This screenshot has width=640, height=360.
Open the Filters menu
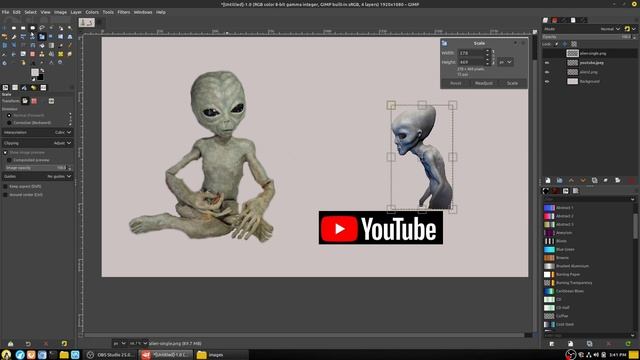[x=124, y=12]
